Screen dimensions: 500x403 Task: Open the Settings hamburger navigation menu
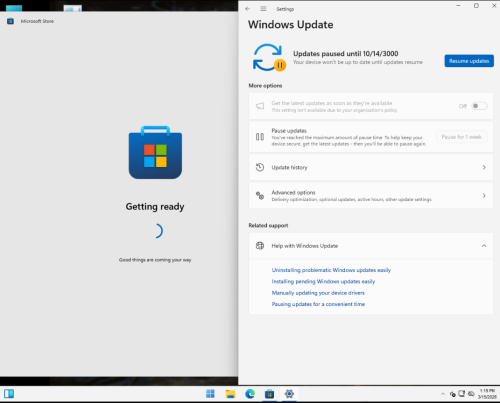(x=263, y=9)
